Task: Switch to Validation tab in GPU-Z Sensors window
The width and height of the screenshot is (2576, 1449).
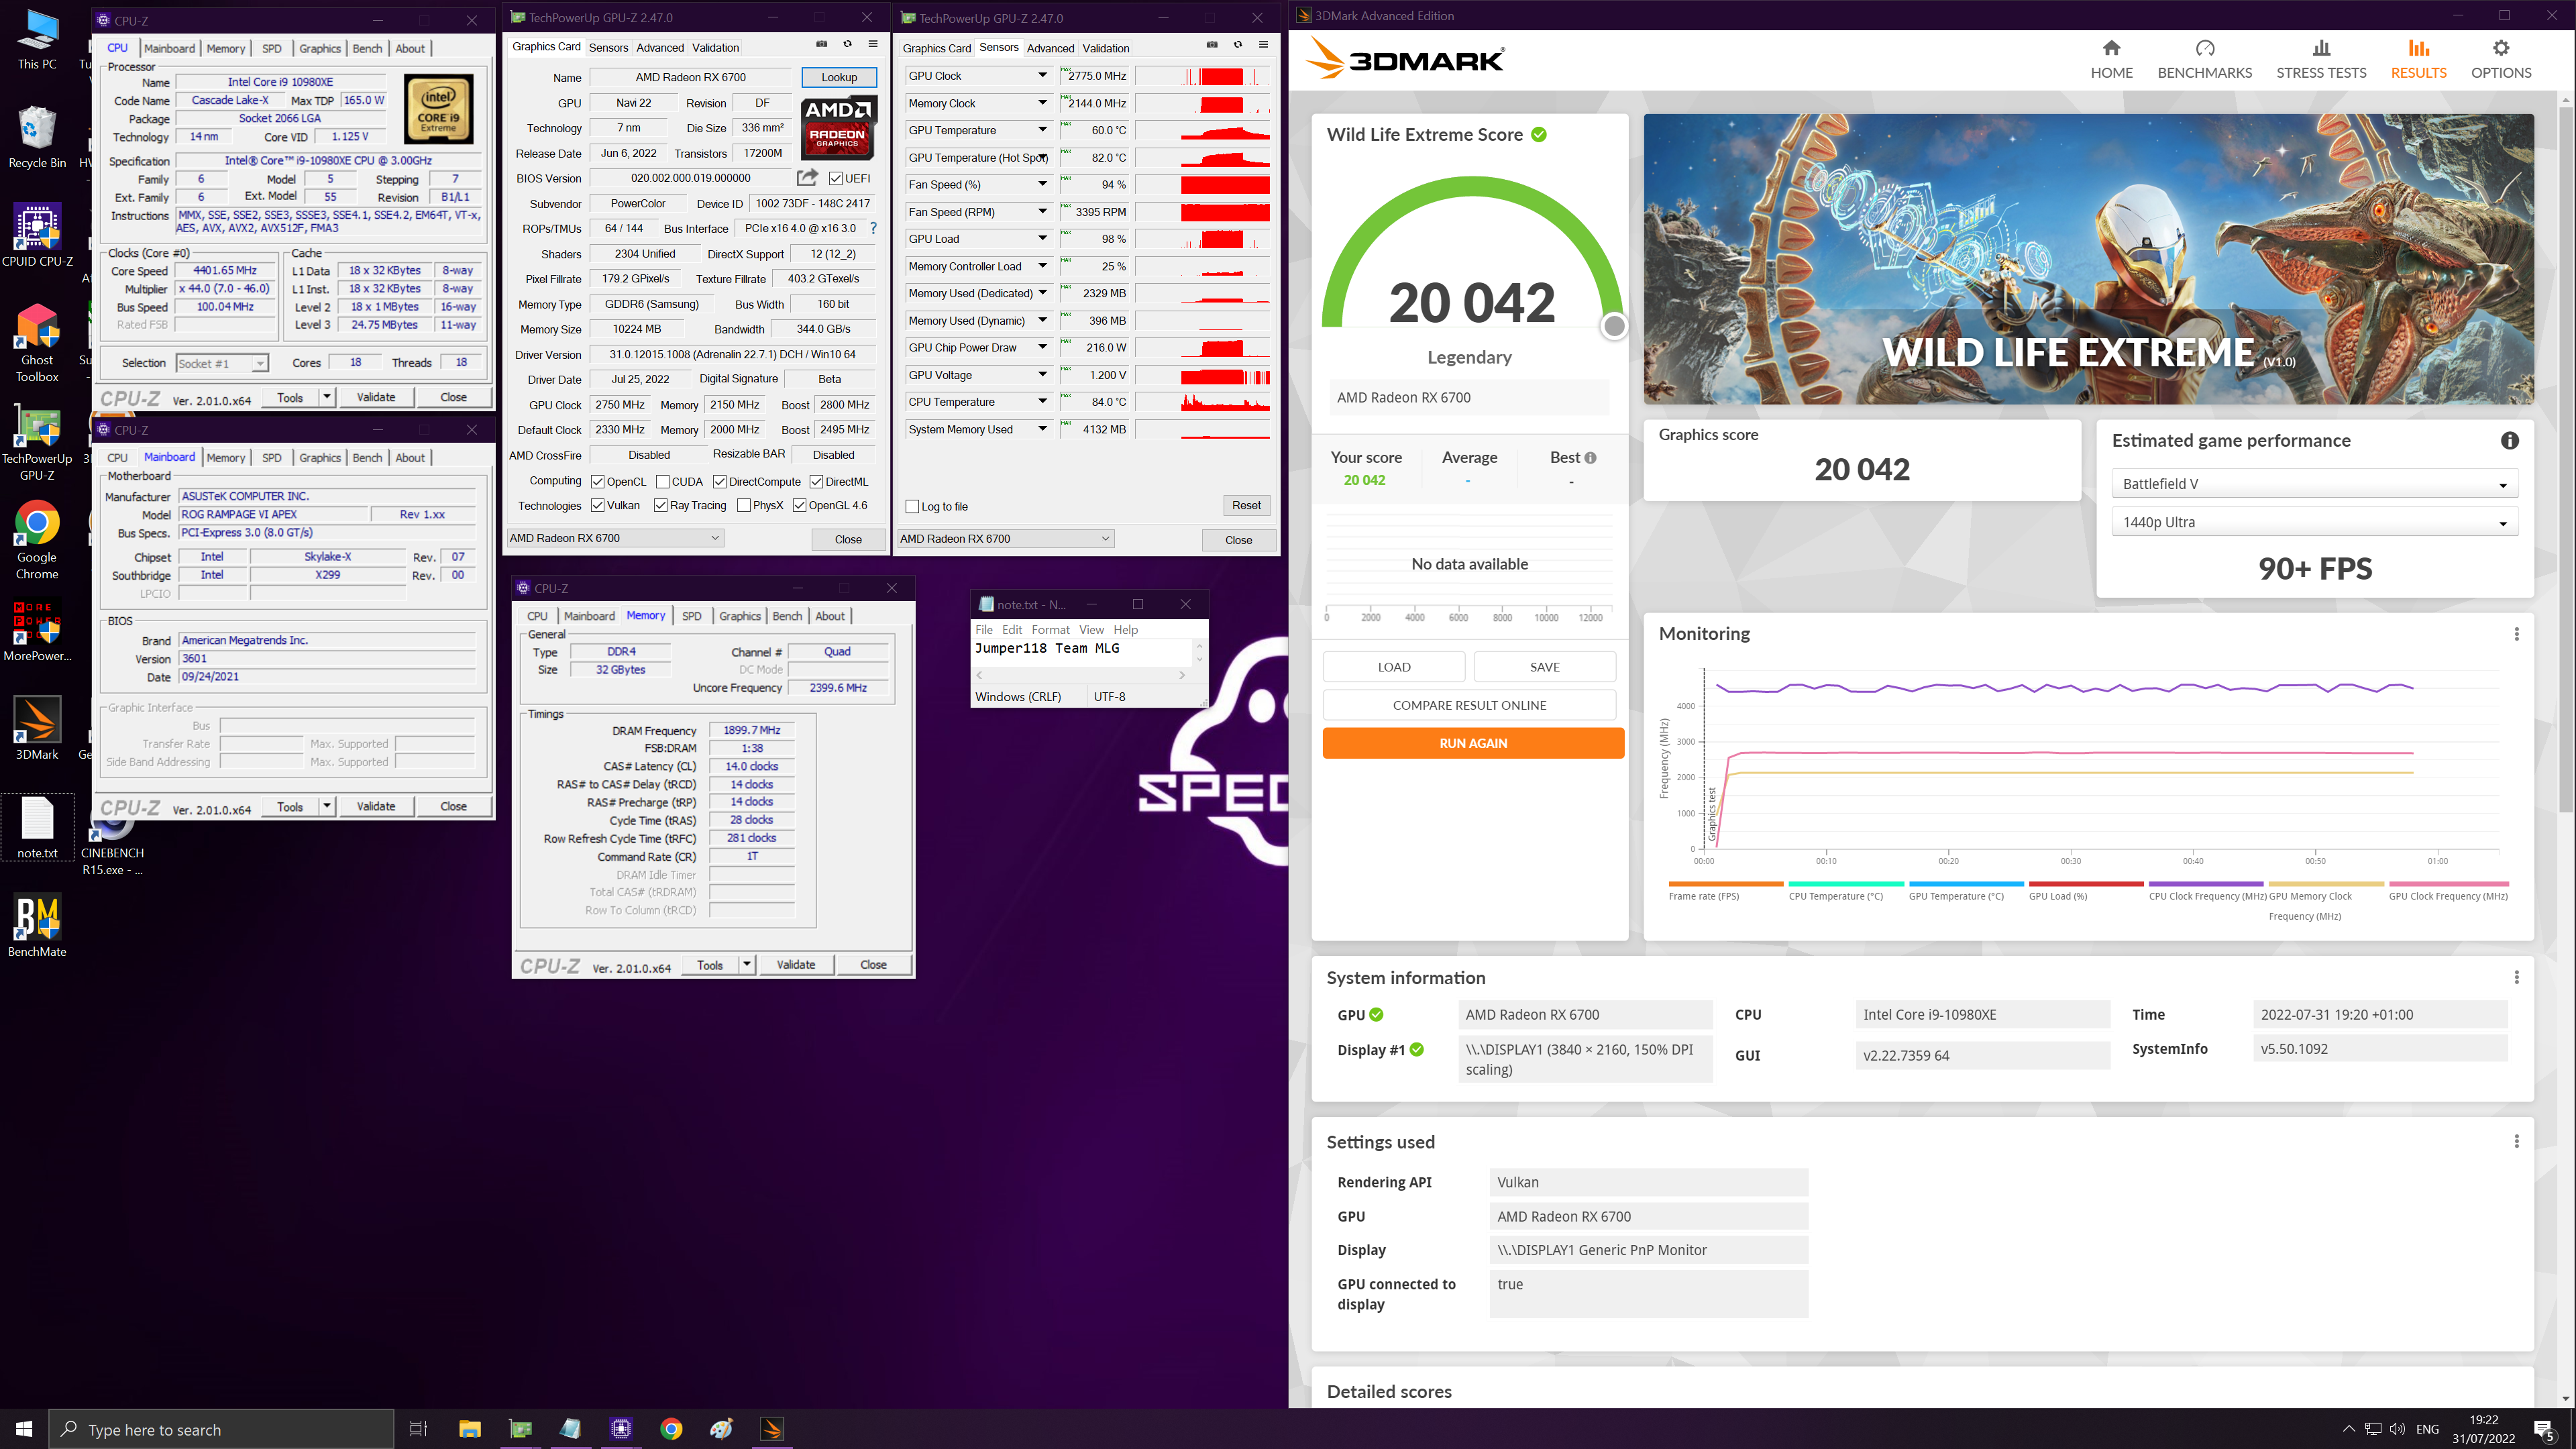Action: [x=1106, y=48]
